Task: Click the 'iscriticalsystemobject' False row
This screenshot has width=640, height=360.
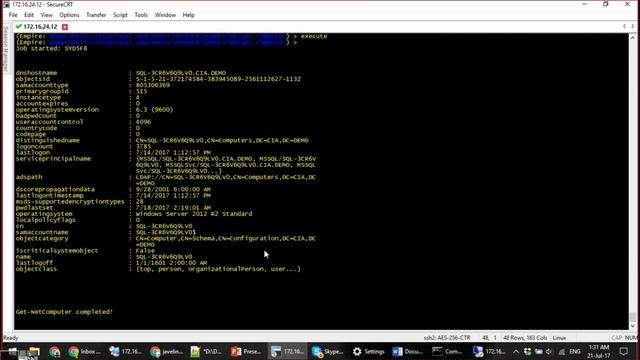Action: pos(85,251)
